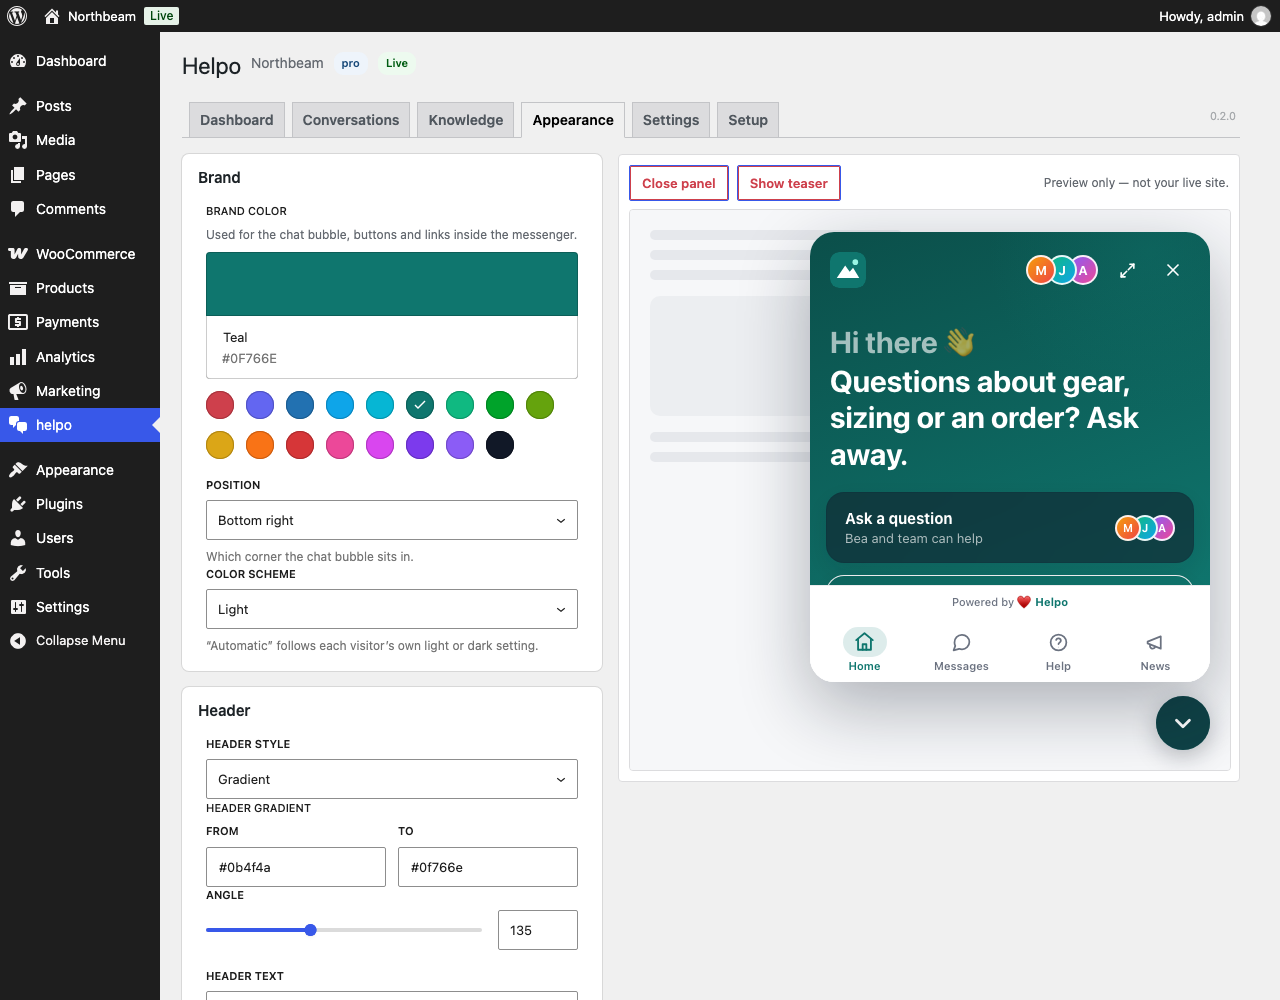This screenshot has height=1000, width=1280.
Task: Click the messenger brand logo icon
Action: point(848,270)
